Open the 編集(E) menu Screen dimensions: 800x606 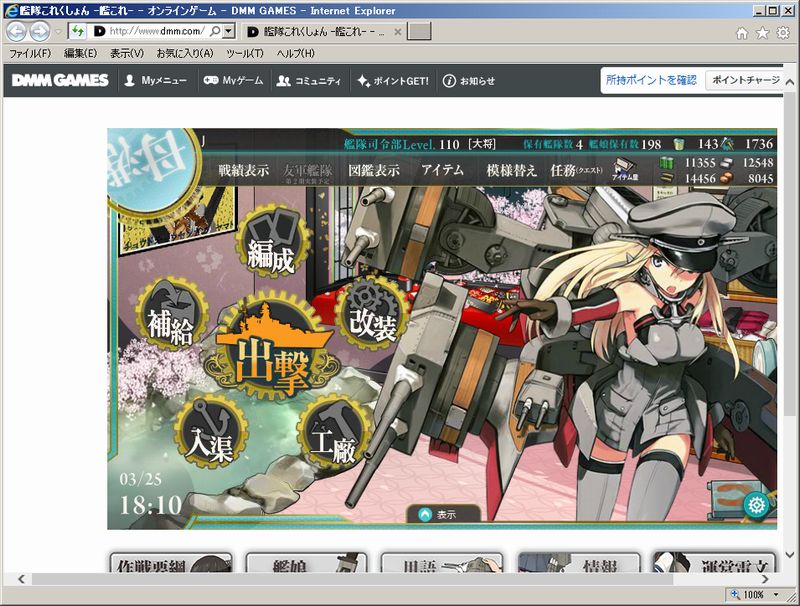[80, 53]
